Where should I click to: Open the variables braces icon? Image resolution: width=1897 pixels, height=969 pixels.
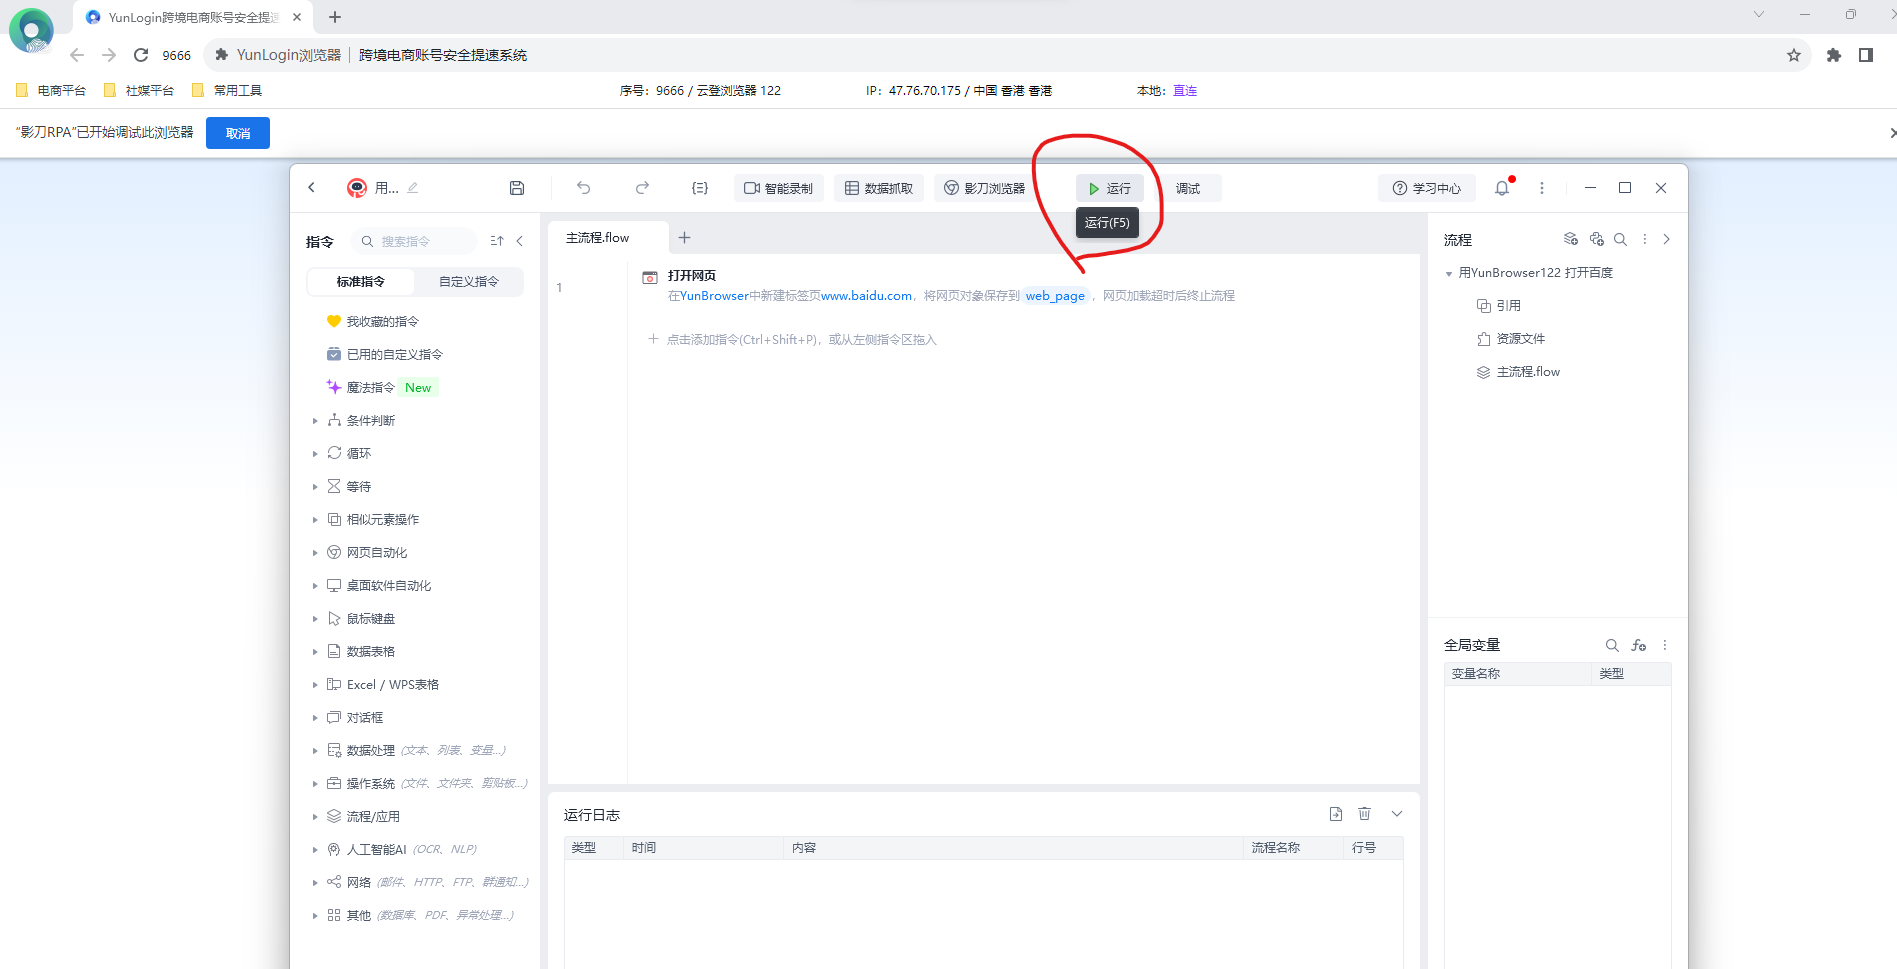(x=700, y=188)
